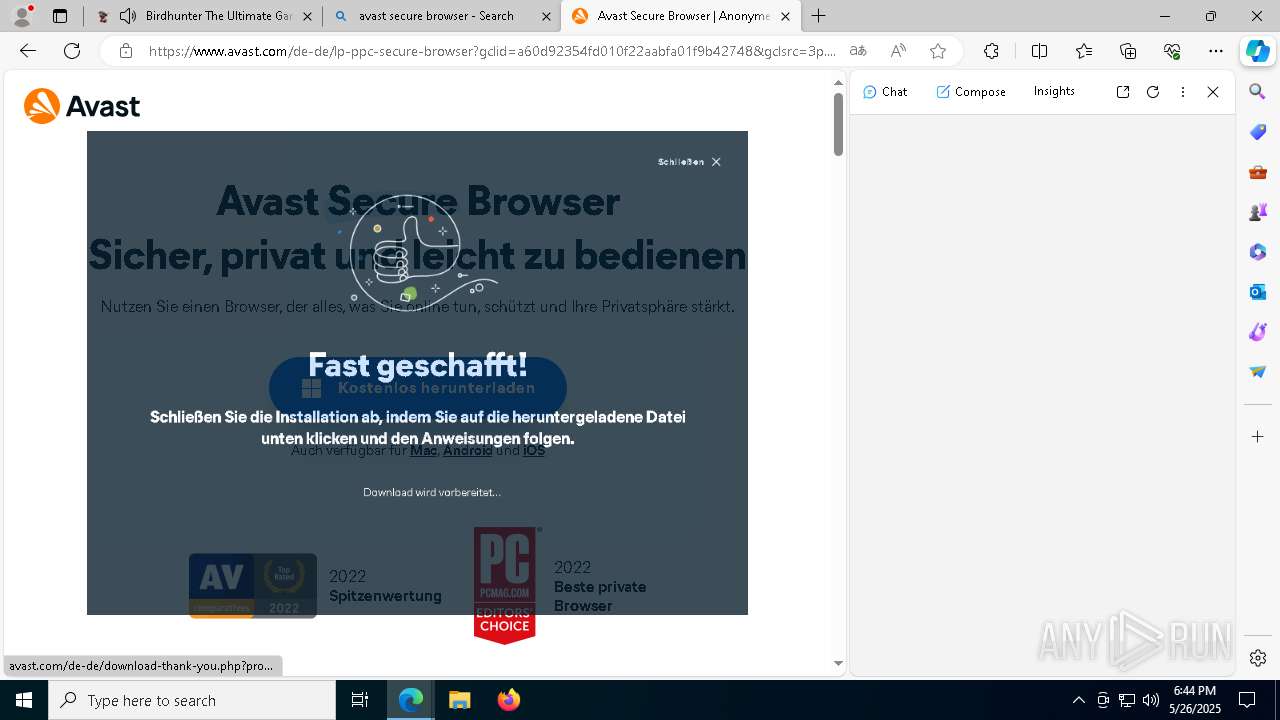Open Collections panel
This screenshot has height=720, width=1280.
click(x=1128, y=51)
